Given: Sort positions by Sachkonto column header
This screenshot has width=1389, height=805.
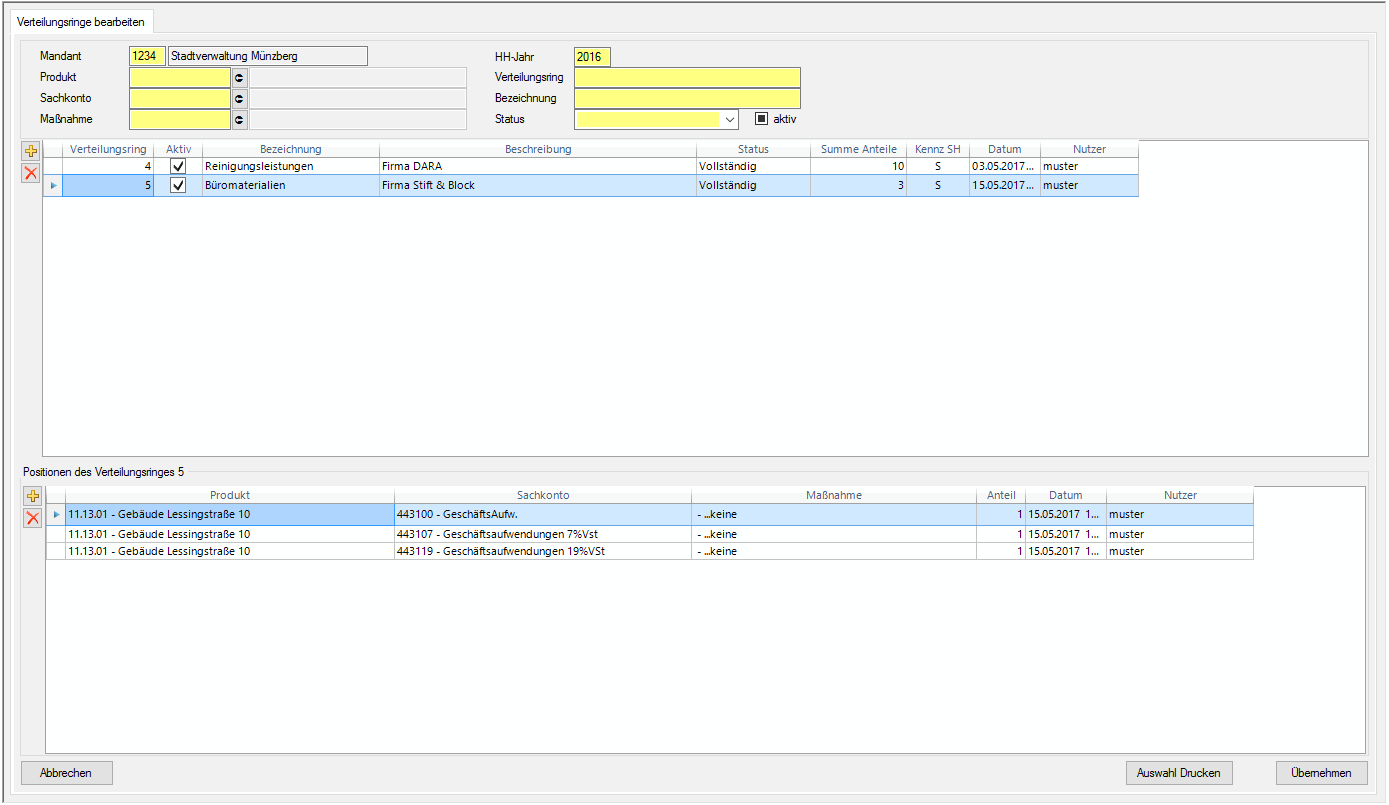Looking at the screenshot, I should click(x=542, y=495).
